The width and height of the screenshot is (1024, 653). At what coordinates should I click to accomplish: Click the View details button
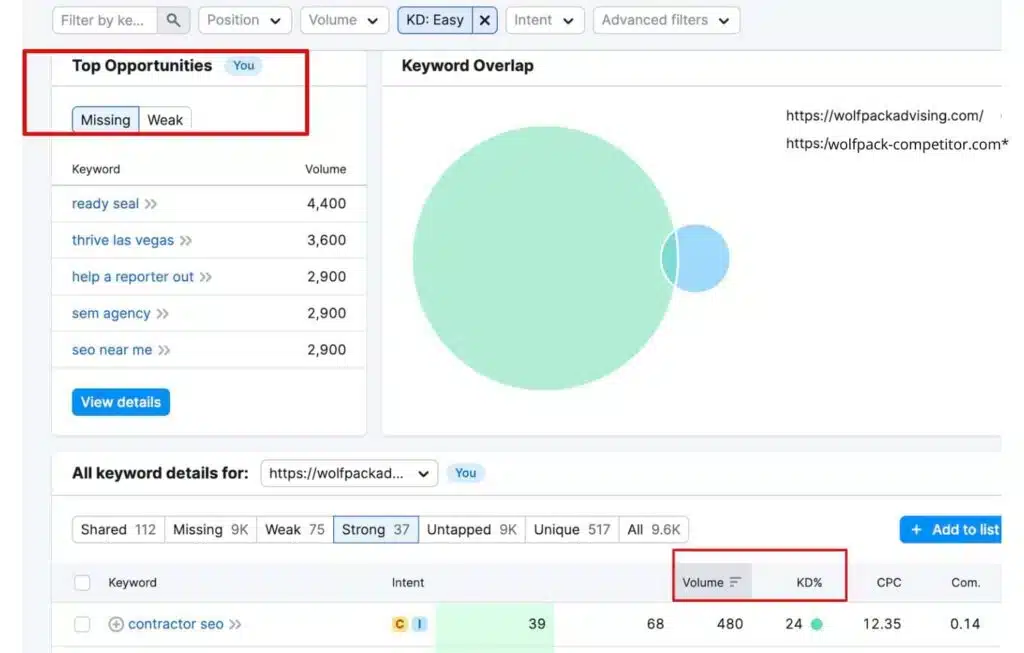click(121, 402)
